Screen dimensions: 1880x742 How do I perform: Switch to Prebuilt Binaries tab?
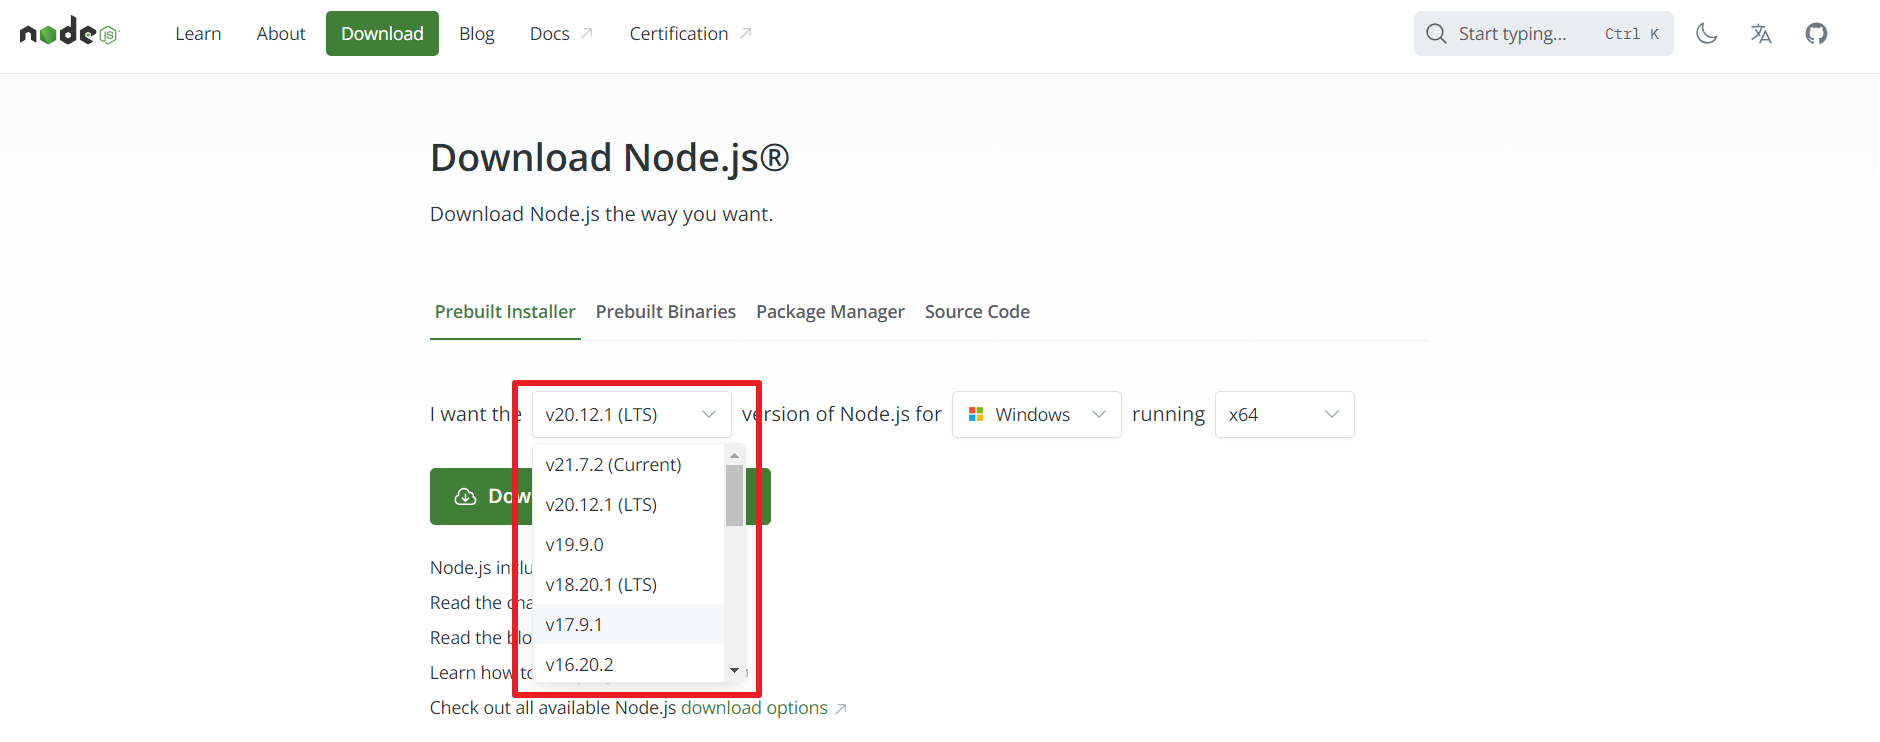pos(666,311)
